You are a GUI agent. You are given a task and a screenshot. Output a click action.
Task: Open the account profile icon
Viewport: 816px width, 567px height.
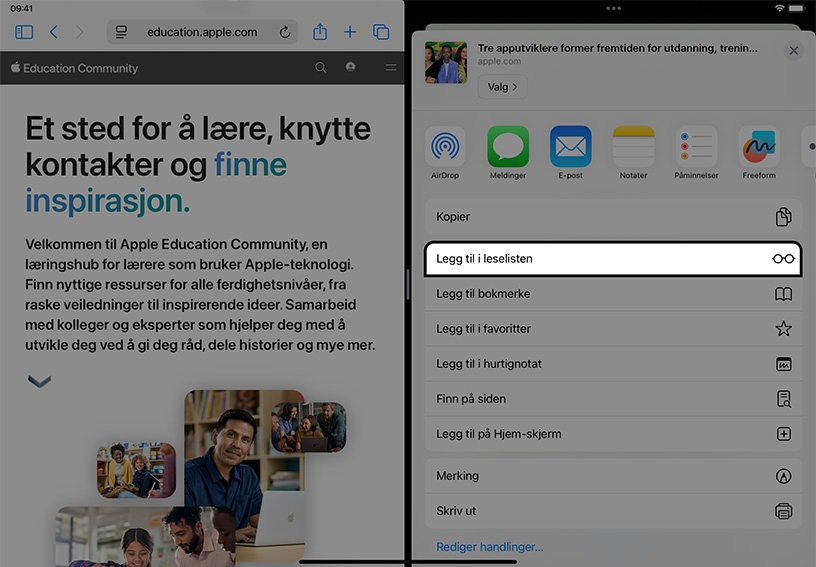[x=351, y=67]
